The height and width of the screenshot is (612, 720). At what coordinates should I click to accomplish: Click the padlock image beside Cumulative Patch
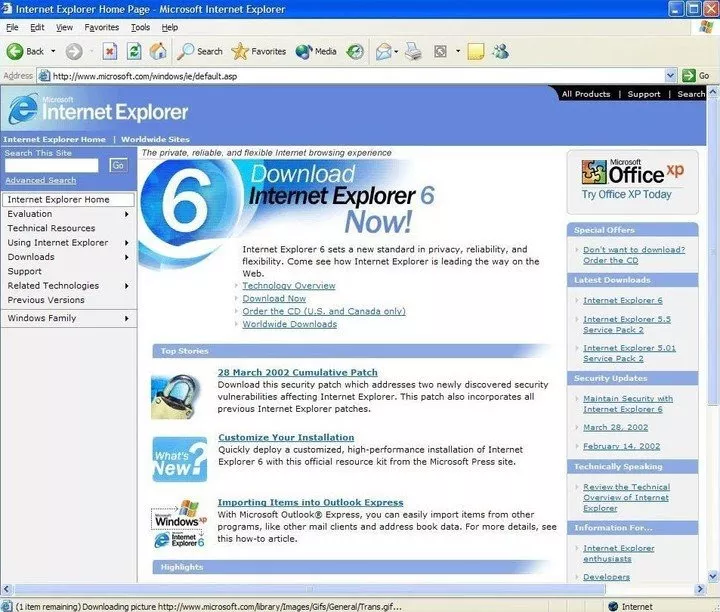[x=176, y=397]
